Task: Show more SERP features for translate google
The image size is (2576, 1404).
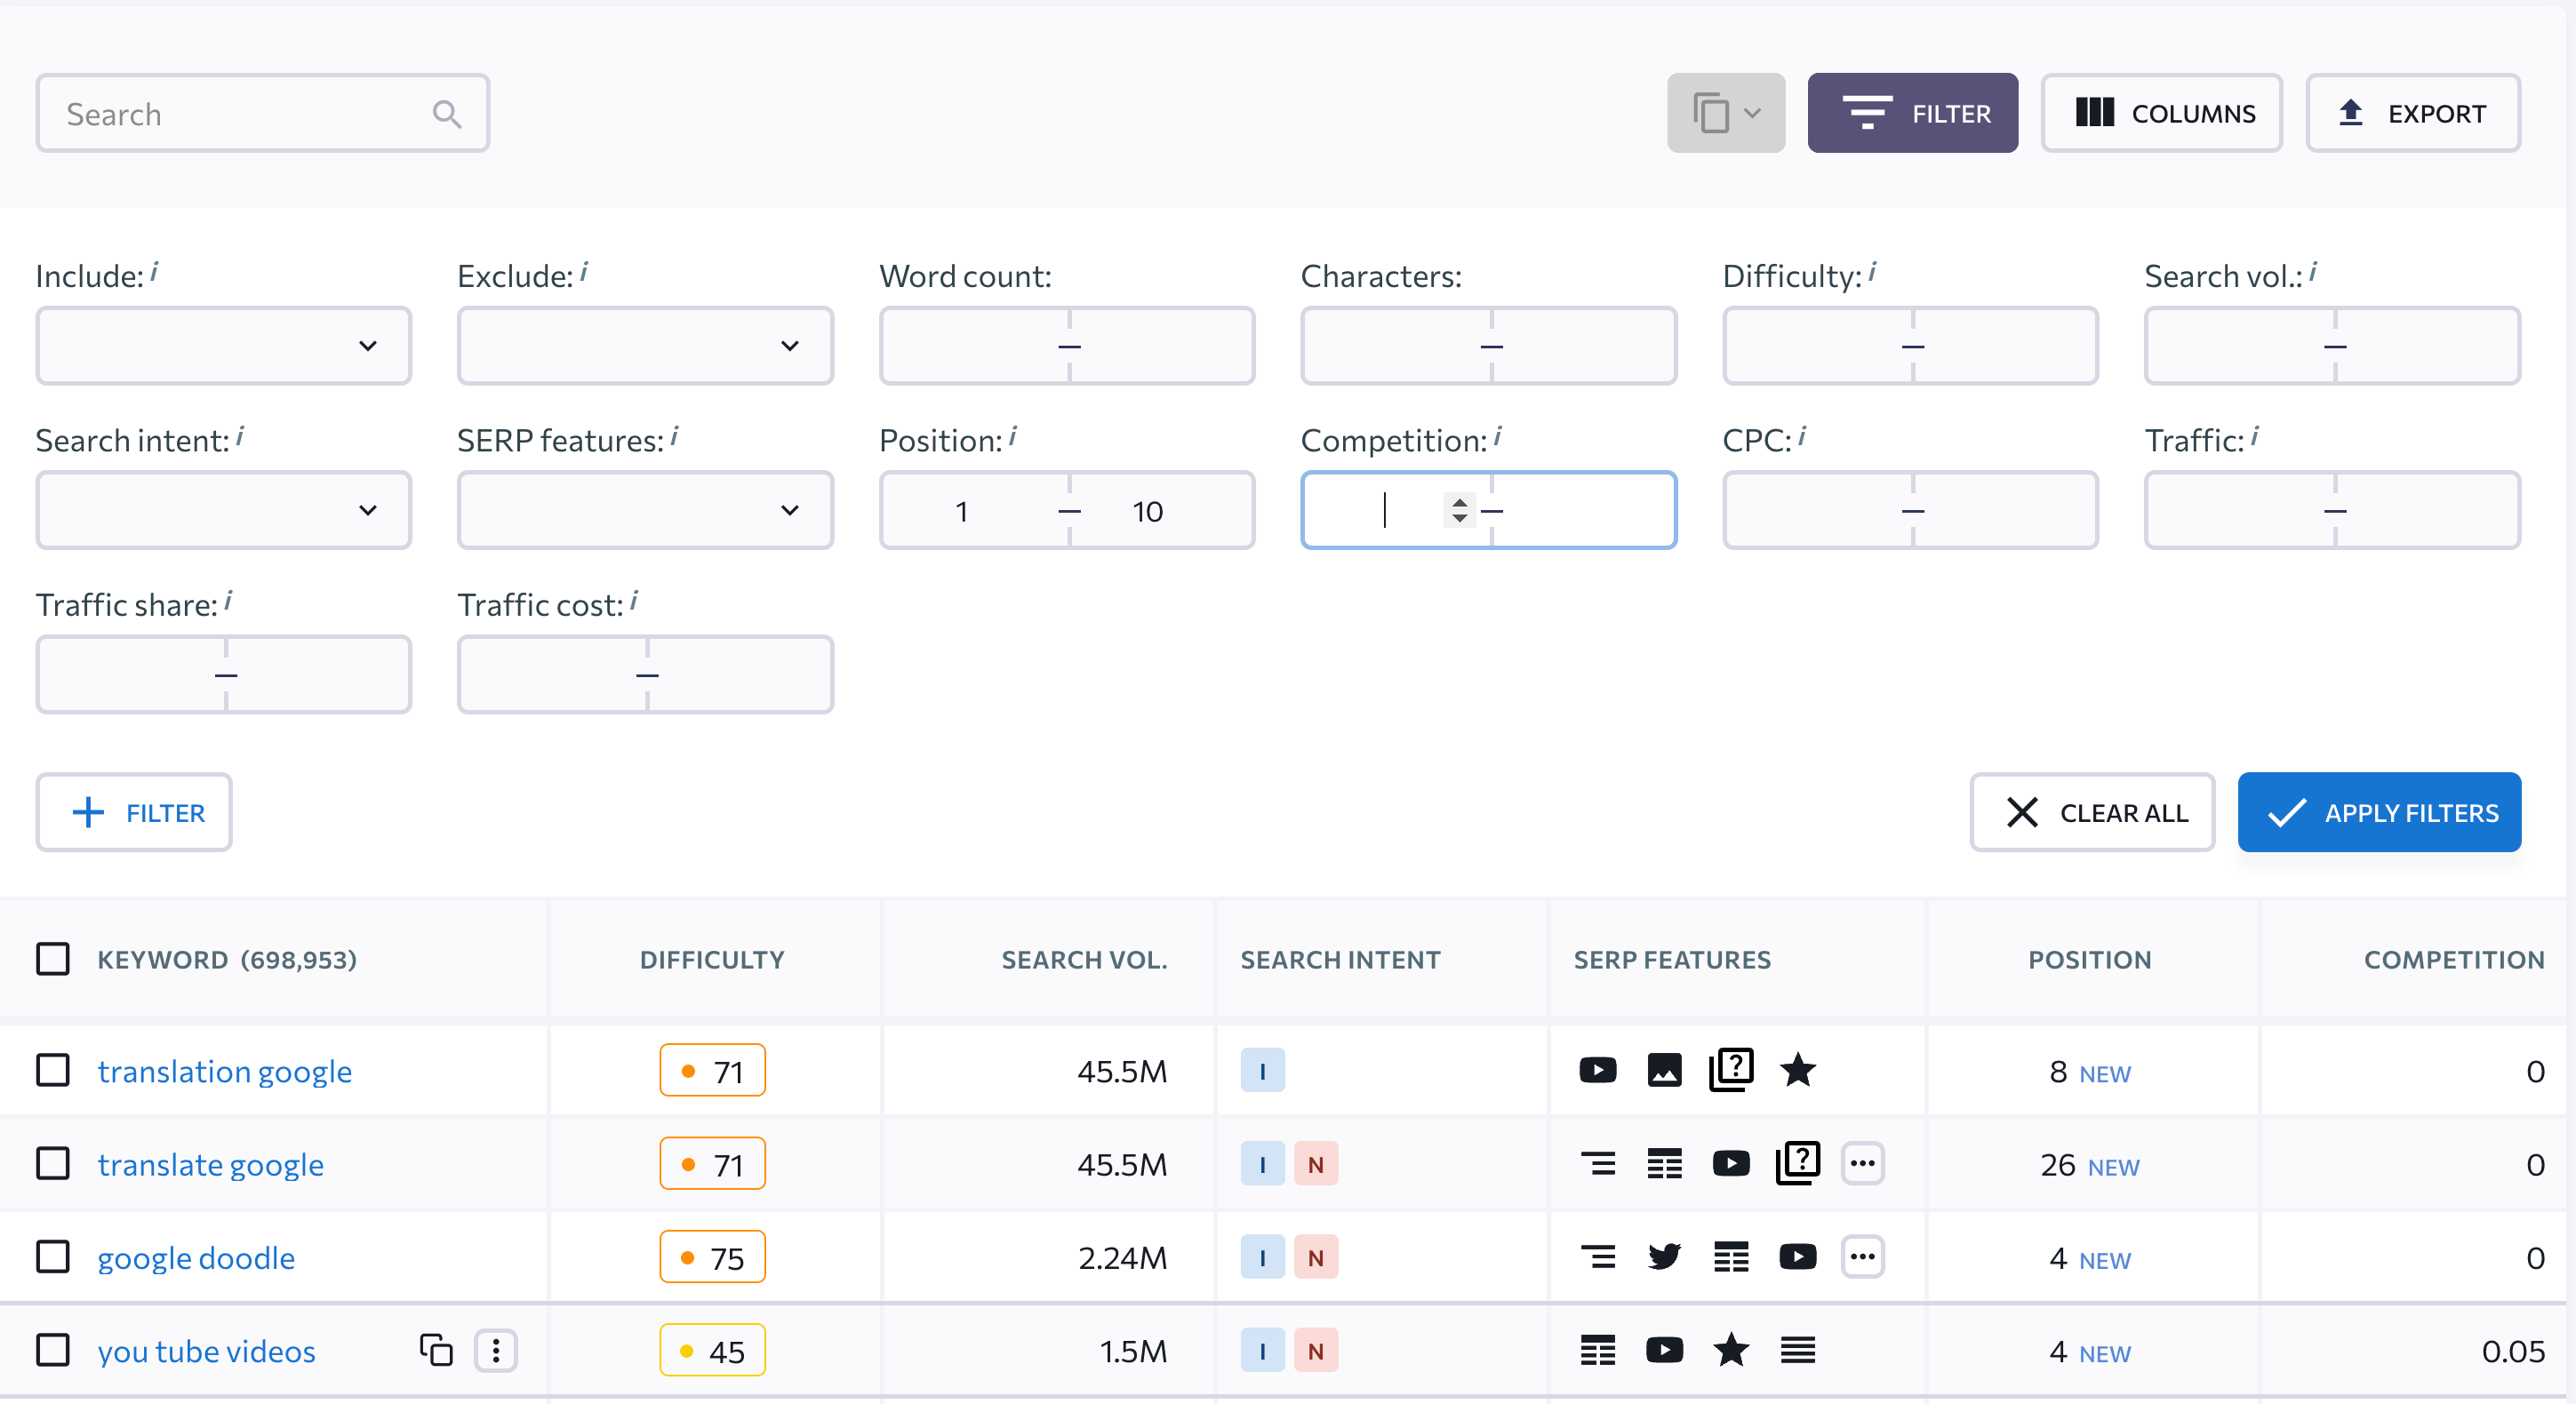Action: click(x=1862, y=1164)
